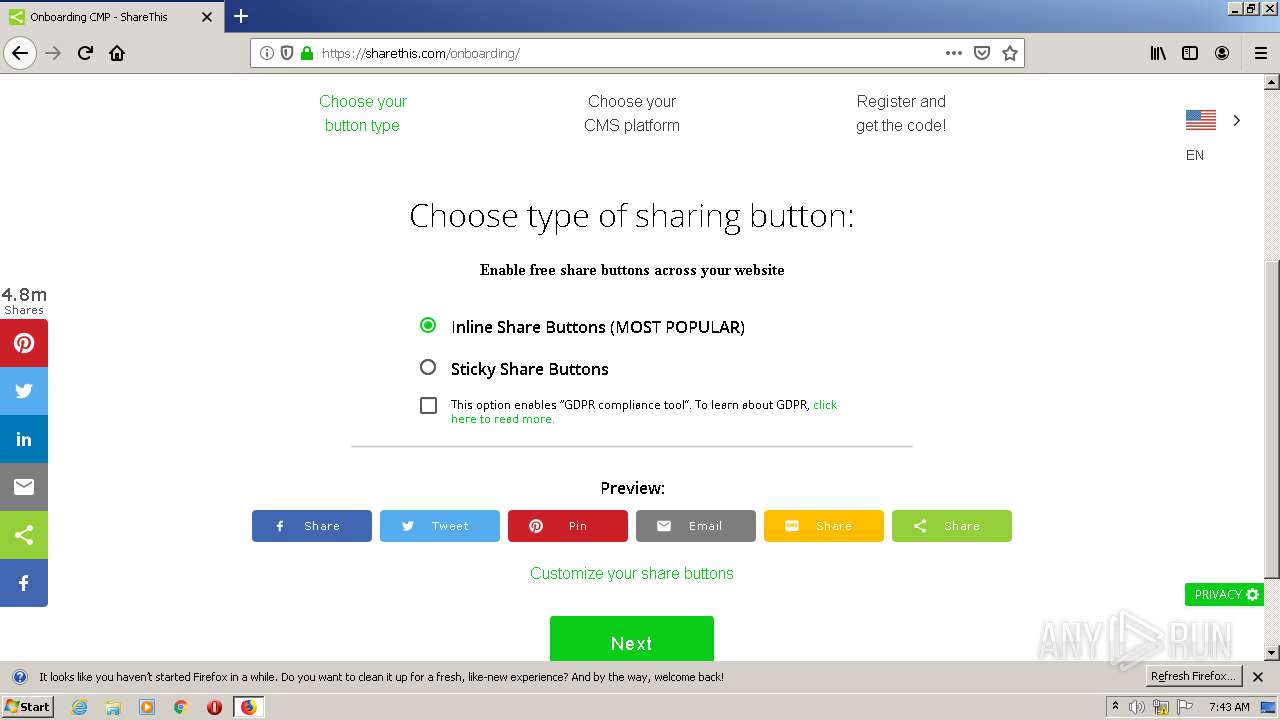Viewport: 1280px width, 720px height.
Task: Click the page vertical scrollbar
Action: pyautogui.click(x=1271, y=418)
